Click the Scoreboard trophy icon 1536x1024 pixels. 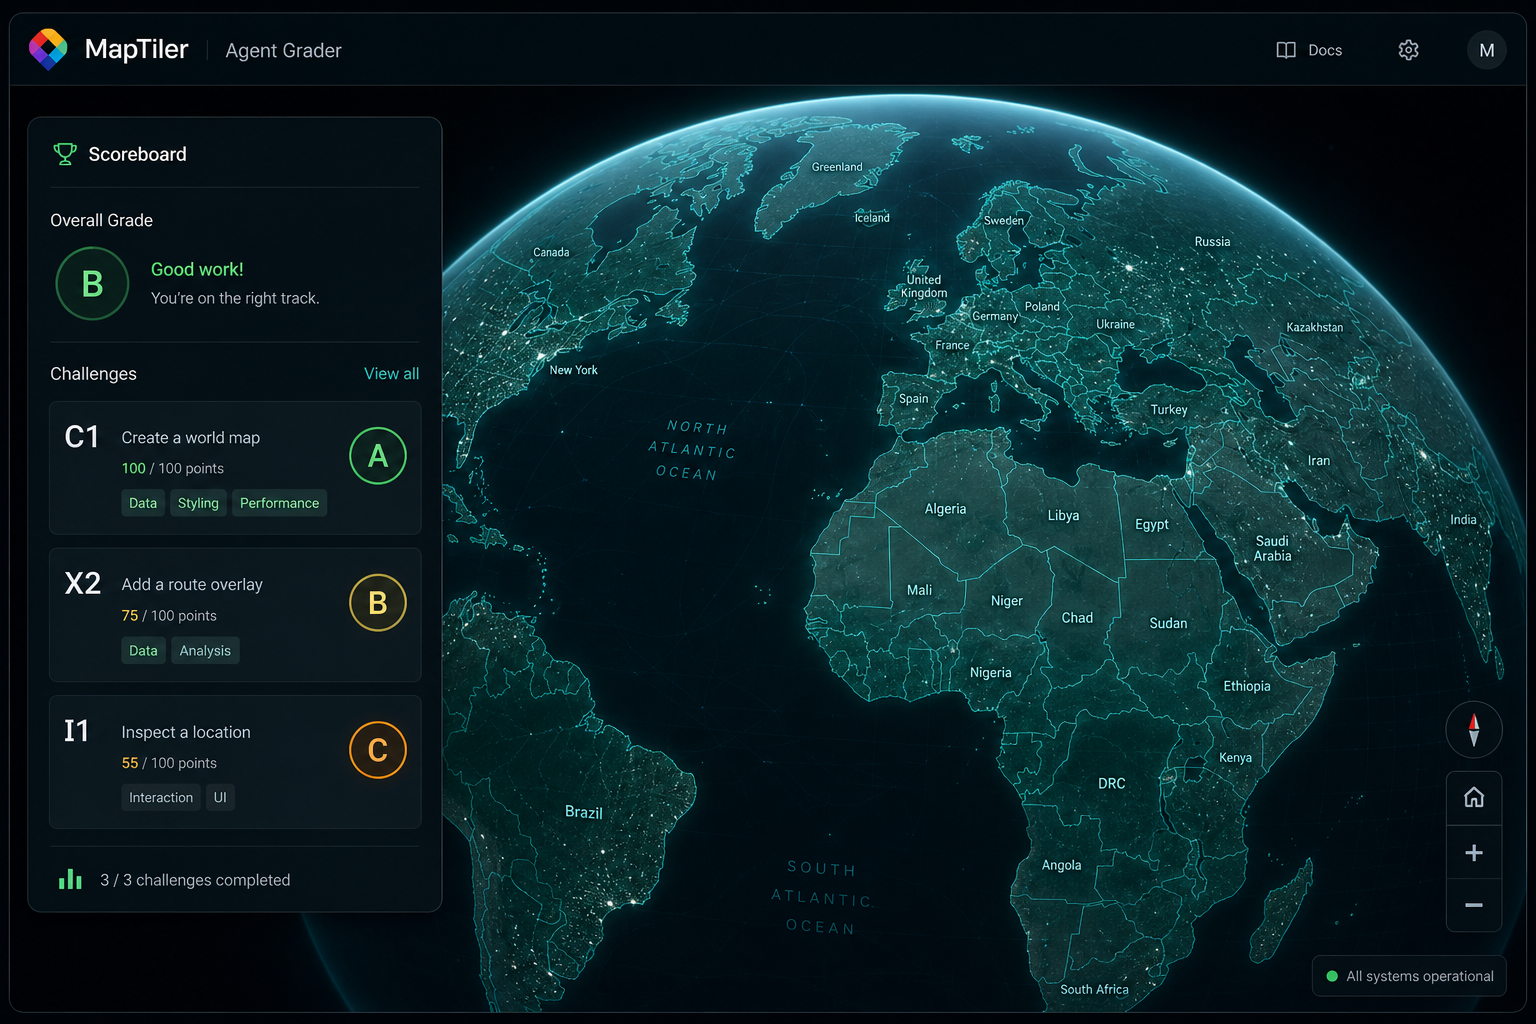(x=65, y=154)
